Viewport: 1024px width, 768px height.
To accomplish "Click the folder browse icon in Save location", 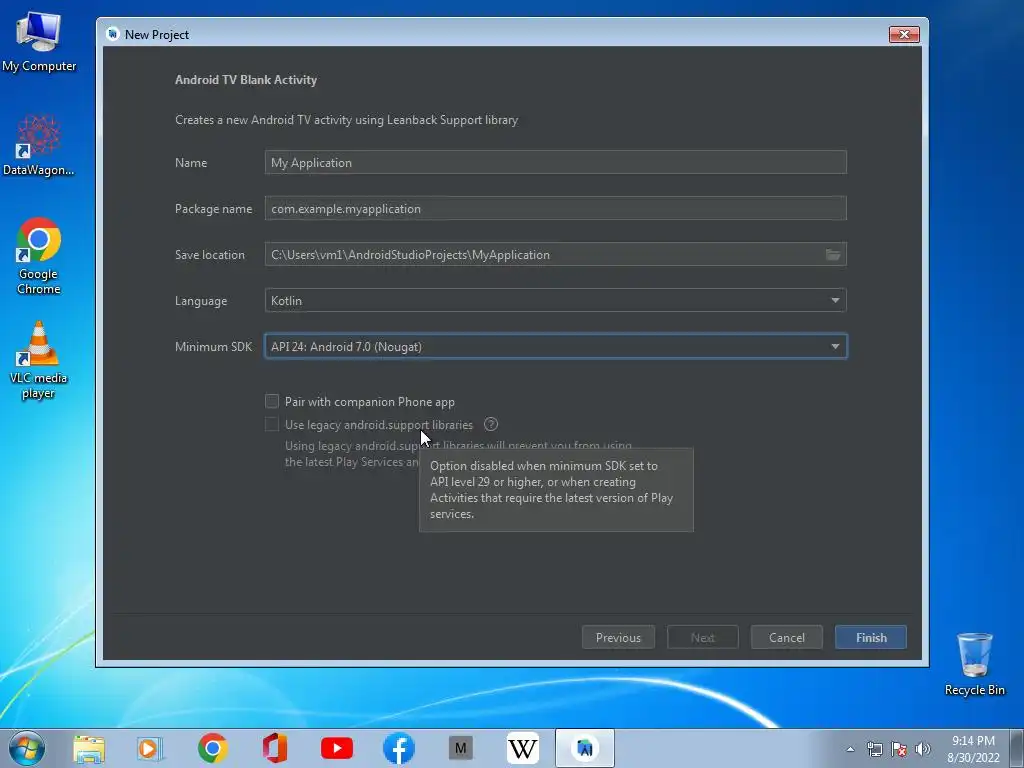I will [x=833, y=255].
